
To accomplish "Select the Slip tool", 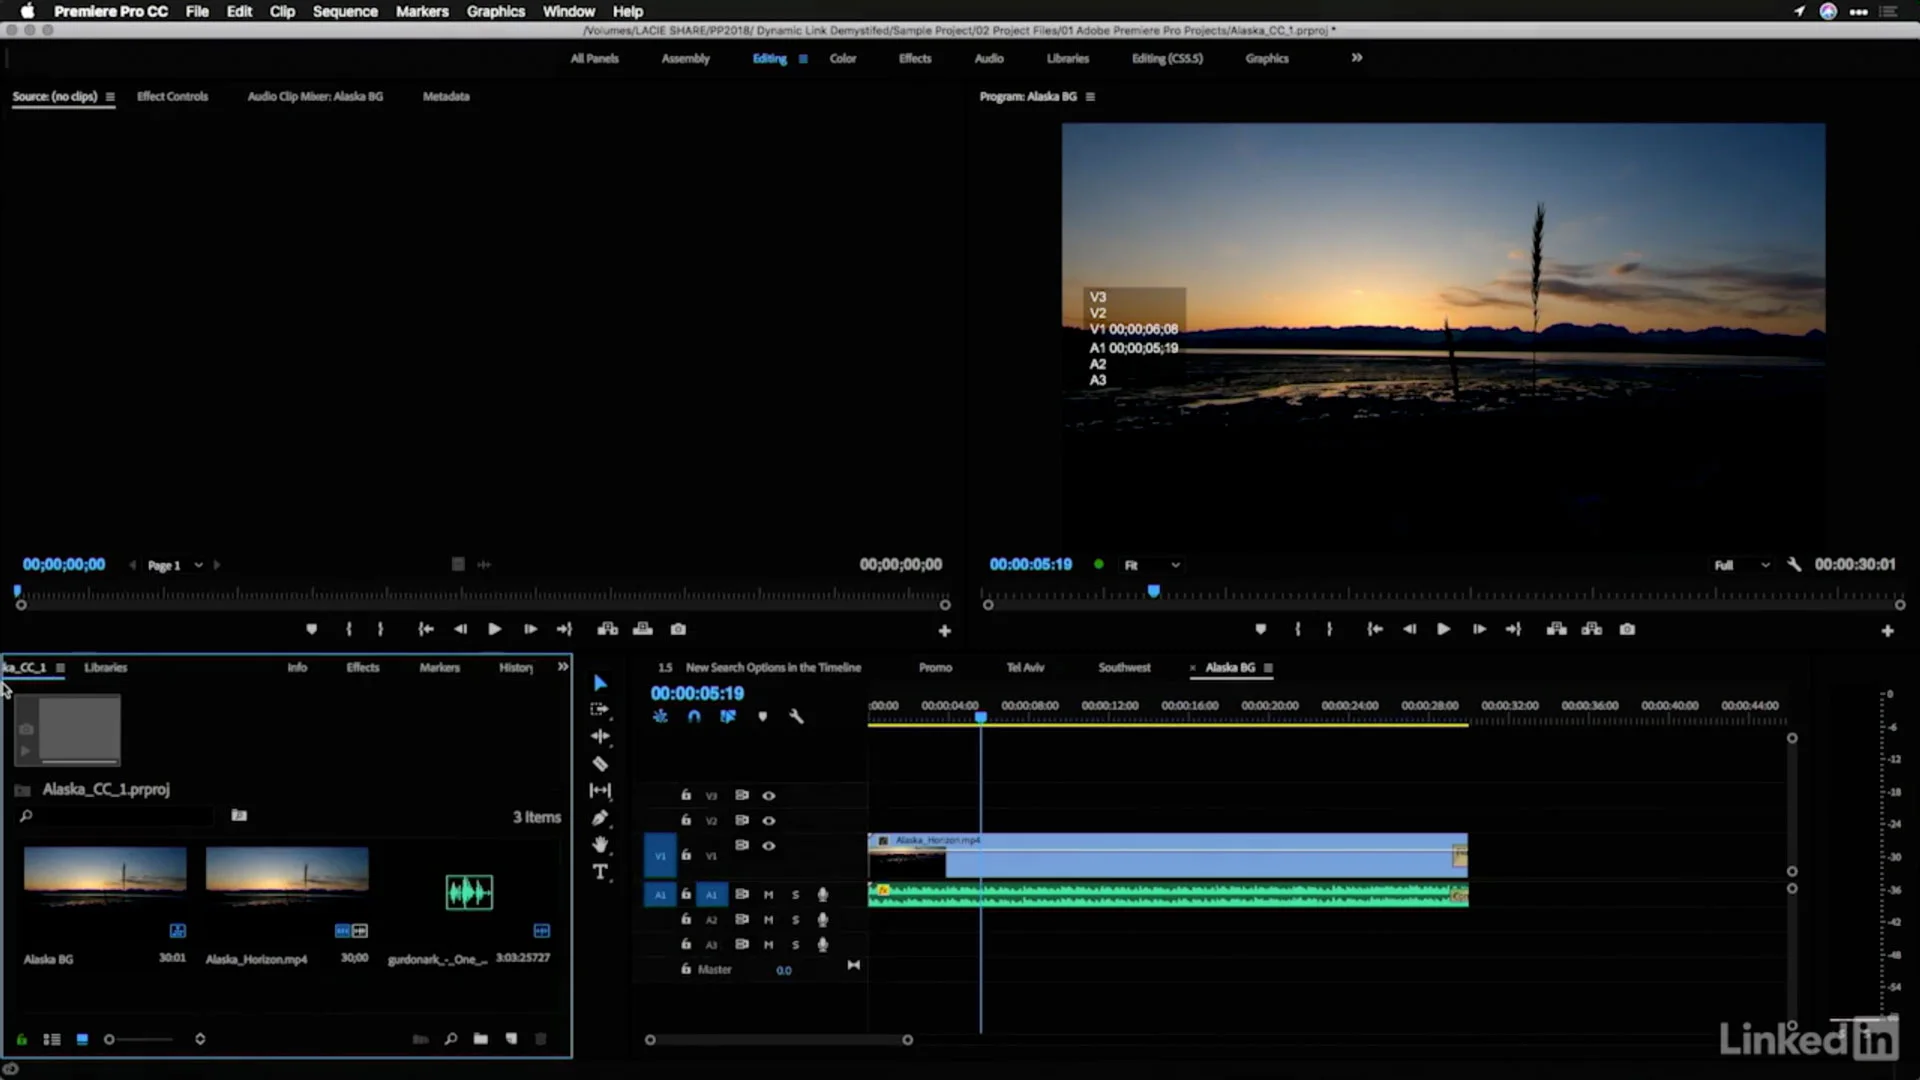I will (600, 791).
